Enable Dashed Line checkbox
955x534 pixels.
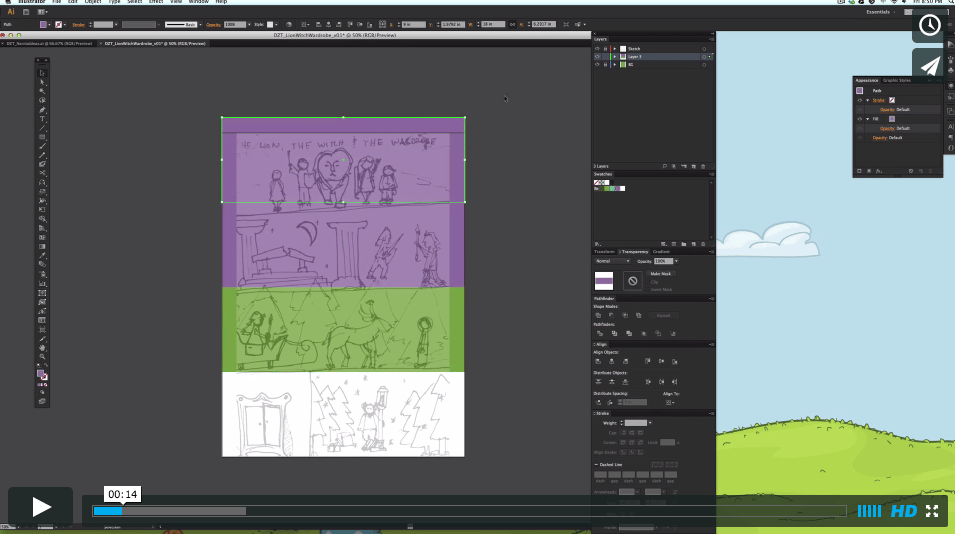(596, 465)
